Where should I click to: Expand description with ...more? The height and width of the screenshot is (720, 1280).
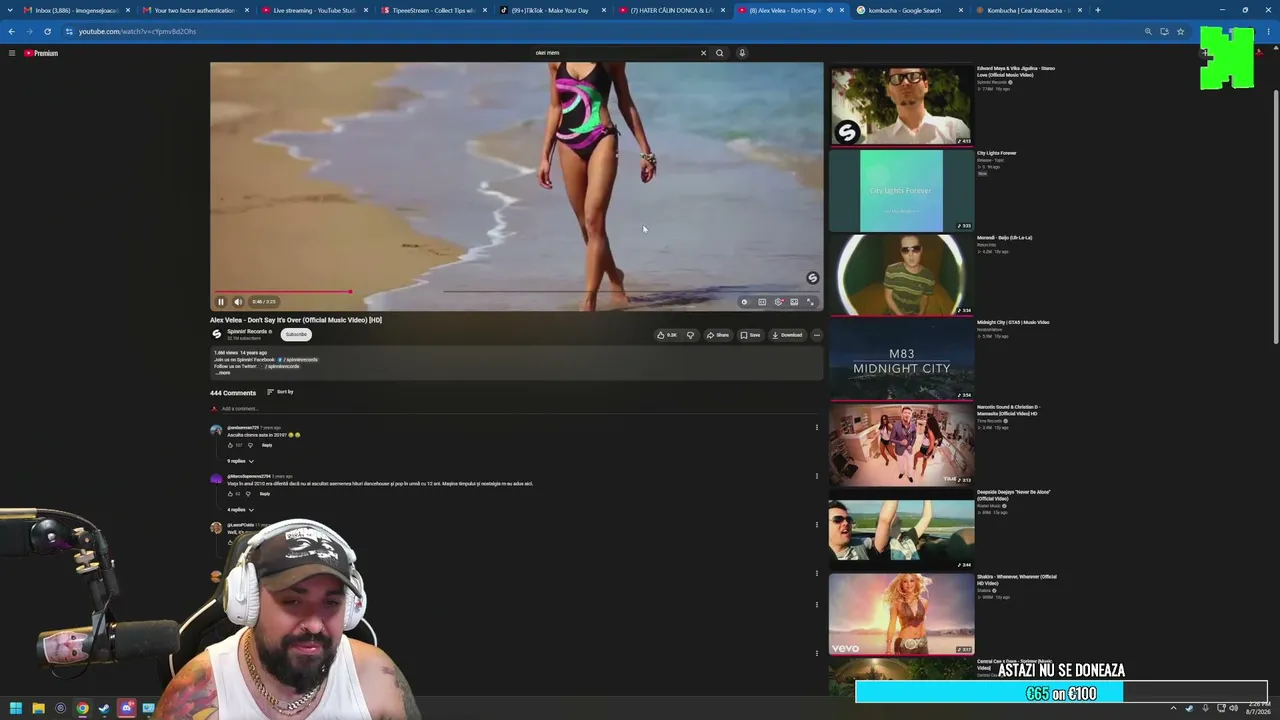point(223,373)
